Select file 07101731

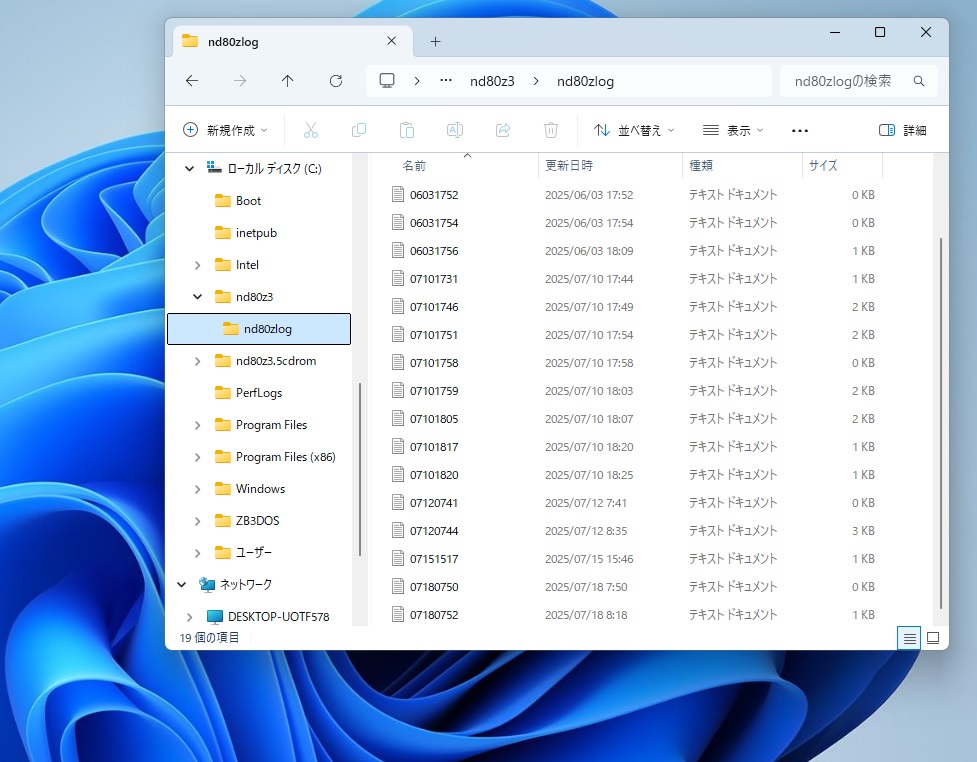tap(434, 279)
